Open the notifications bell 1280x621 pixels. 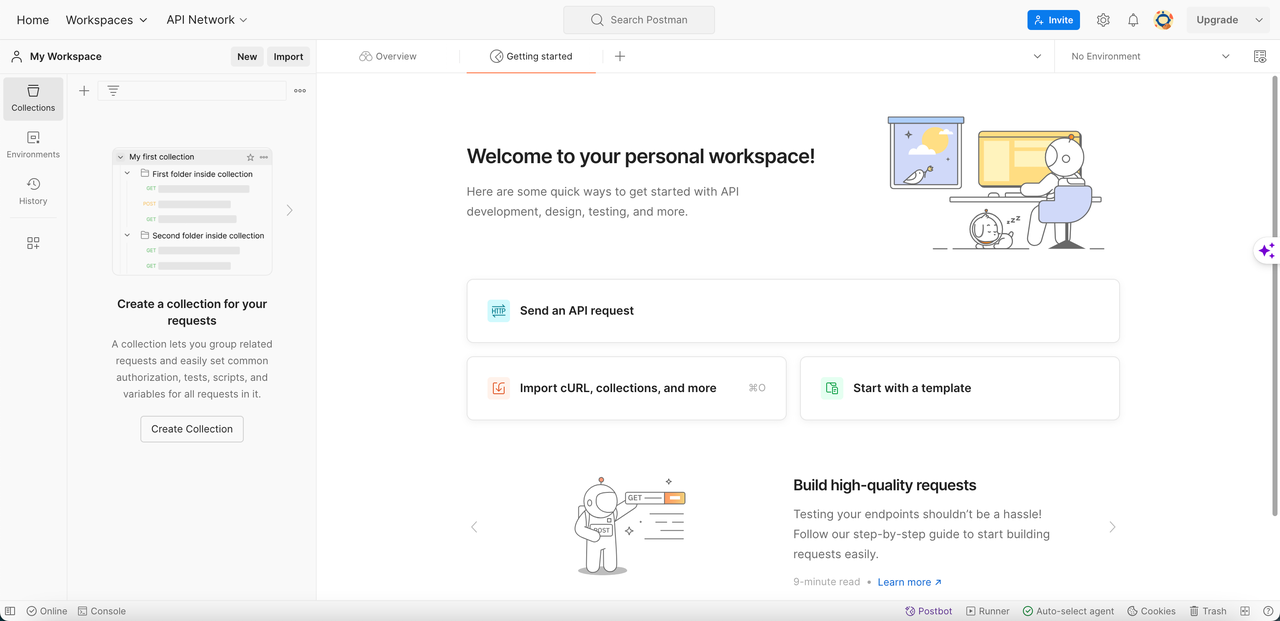pyautogui.click(x=1133, y=20)
